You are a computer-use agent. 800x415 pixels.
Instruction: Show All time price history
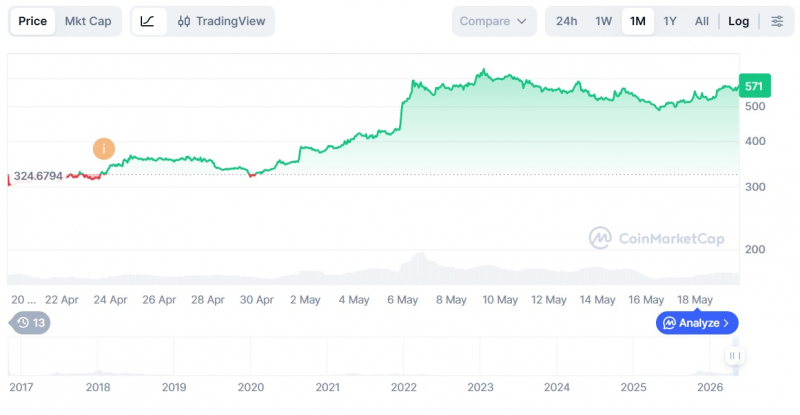(x=702, y=21)
